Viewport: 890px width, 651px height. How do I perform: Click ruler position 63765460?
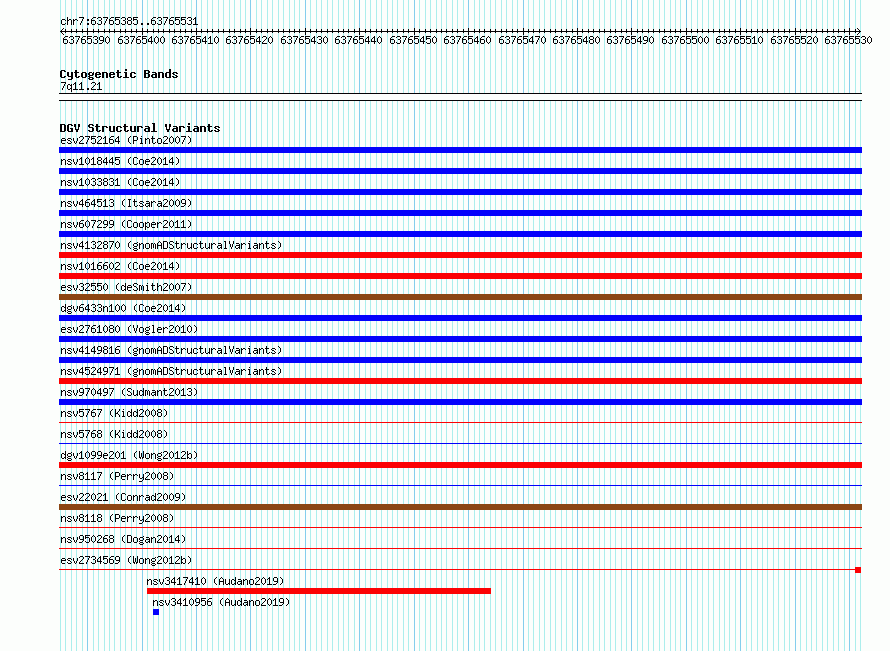pos(467,40)
